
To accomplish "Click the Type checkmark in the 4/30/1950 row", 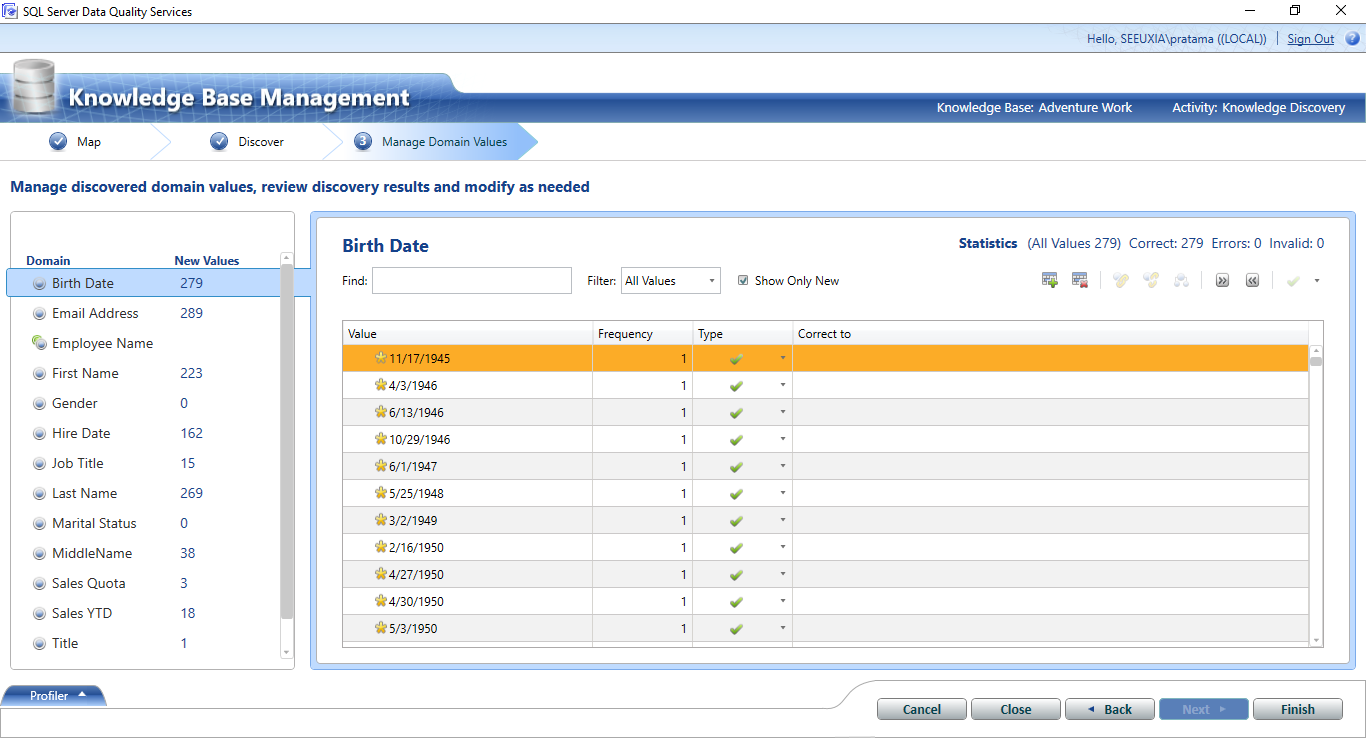I will tap(736, 602).
